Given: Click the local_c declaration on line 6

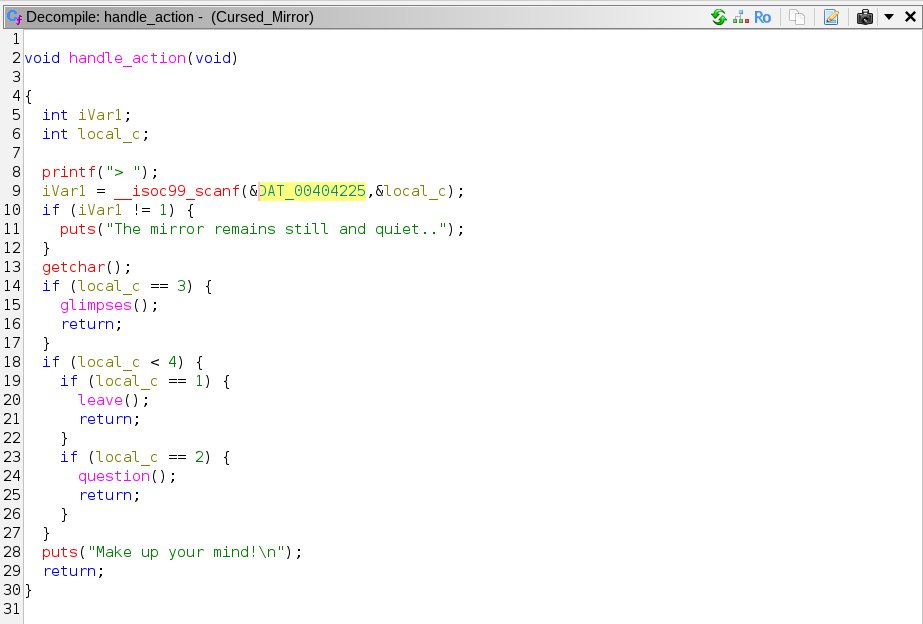Looking at the screenshot, I should 109,135.
